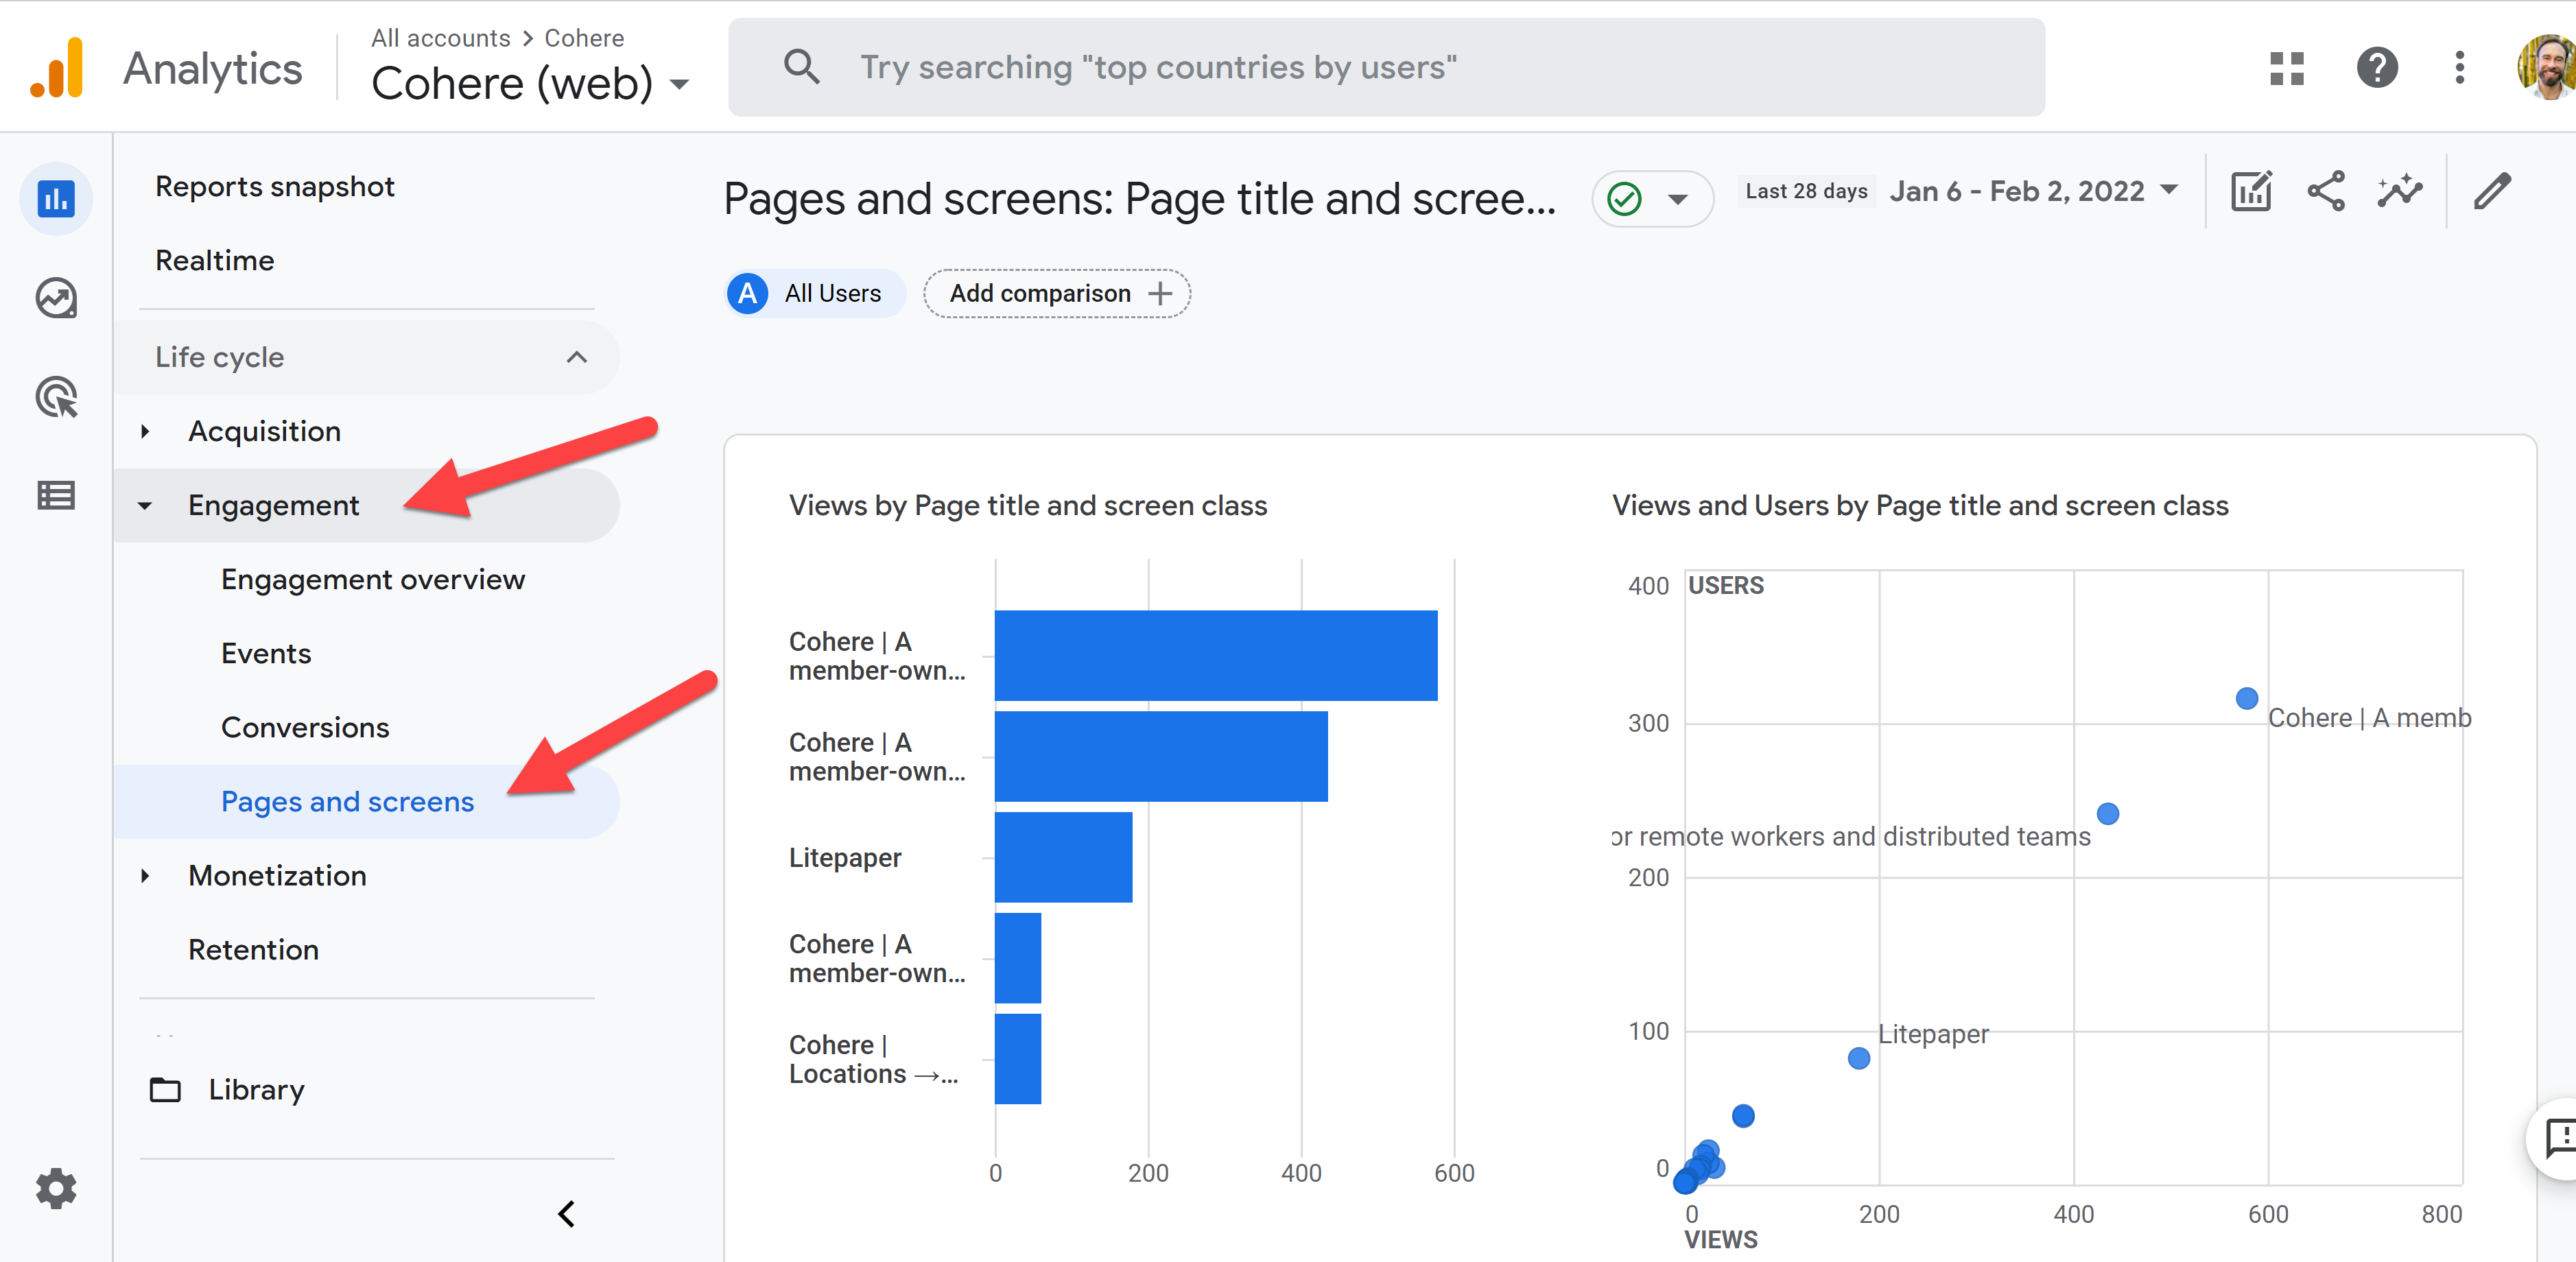The height and width of the screenshot is (1262, 2576).
Task: Click the All Users 'A' badge
Action: tap(747, 293)
